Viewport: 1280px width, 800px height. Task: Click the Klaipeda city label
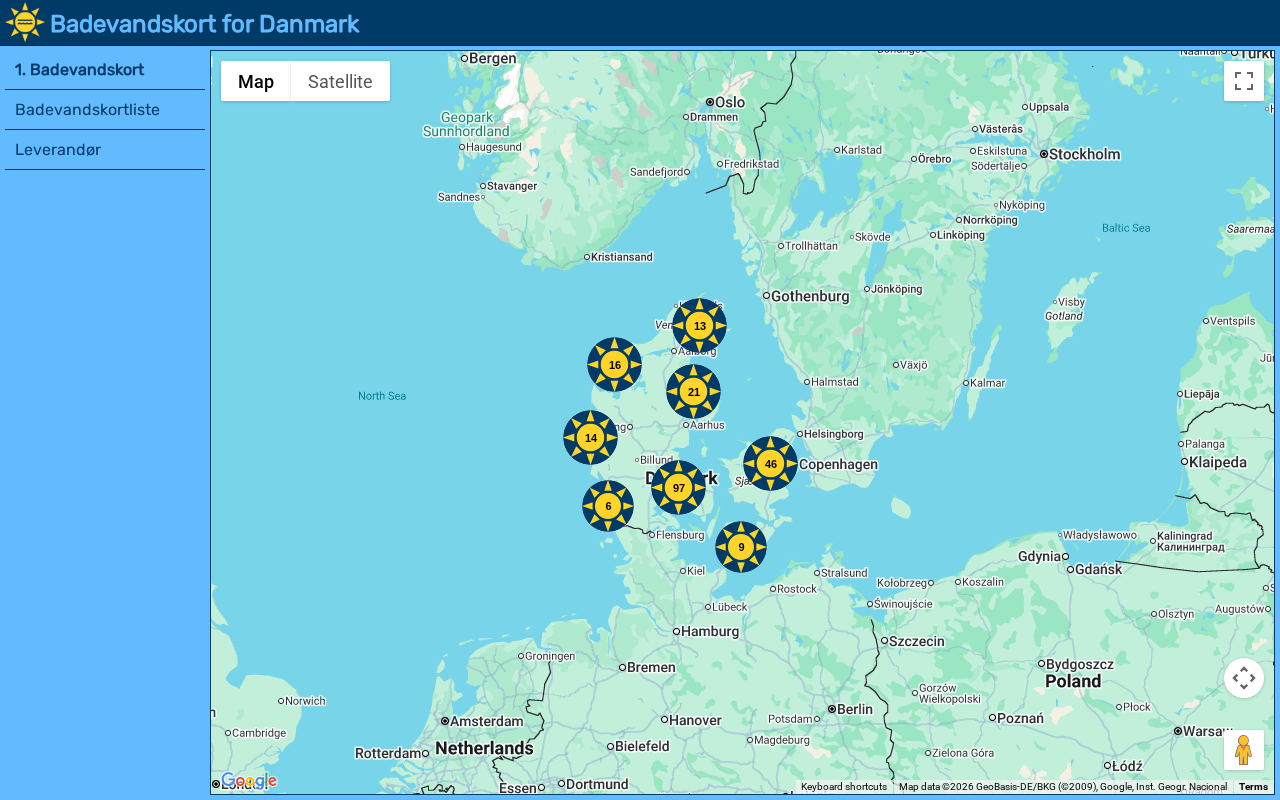coord(1218,462)
